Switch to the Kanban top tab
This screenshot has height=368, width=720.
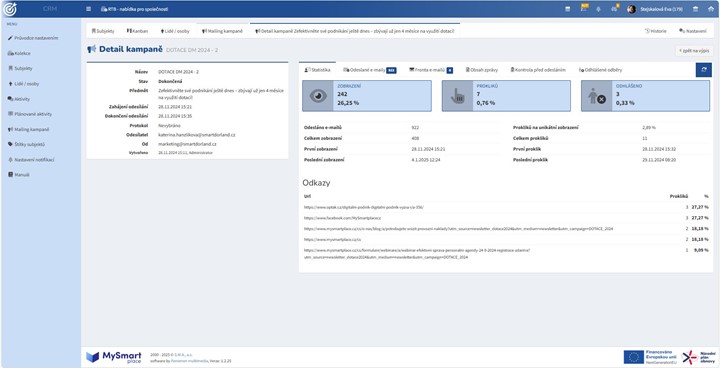pos(137,31)
